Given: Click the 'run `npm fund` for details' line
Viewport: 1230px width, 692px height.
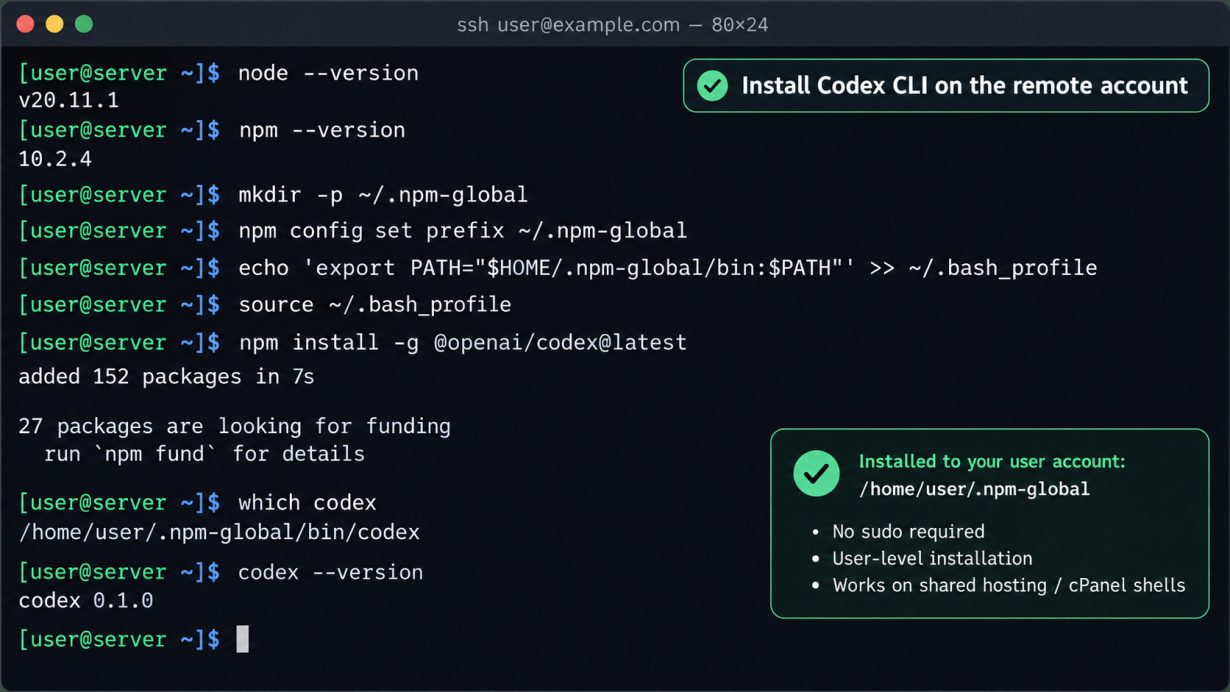Looking at the screenshot, I should [x=205, y=454].
